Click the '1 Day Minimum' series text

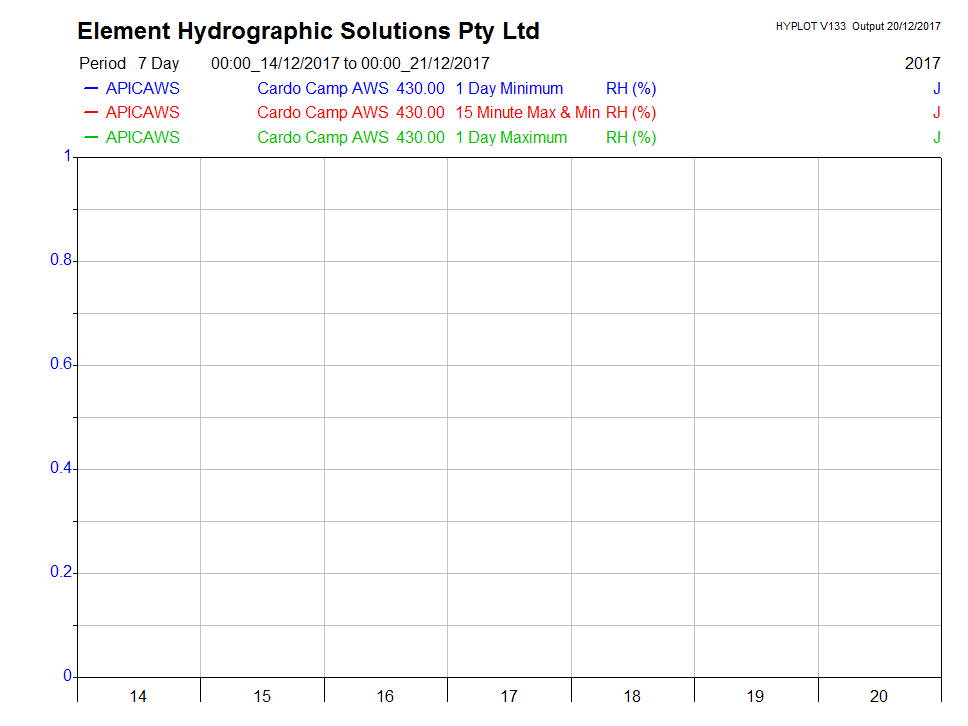coord(509,89)
